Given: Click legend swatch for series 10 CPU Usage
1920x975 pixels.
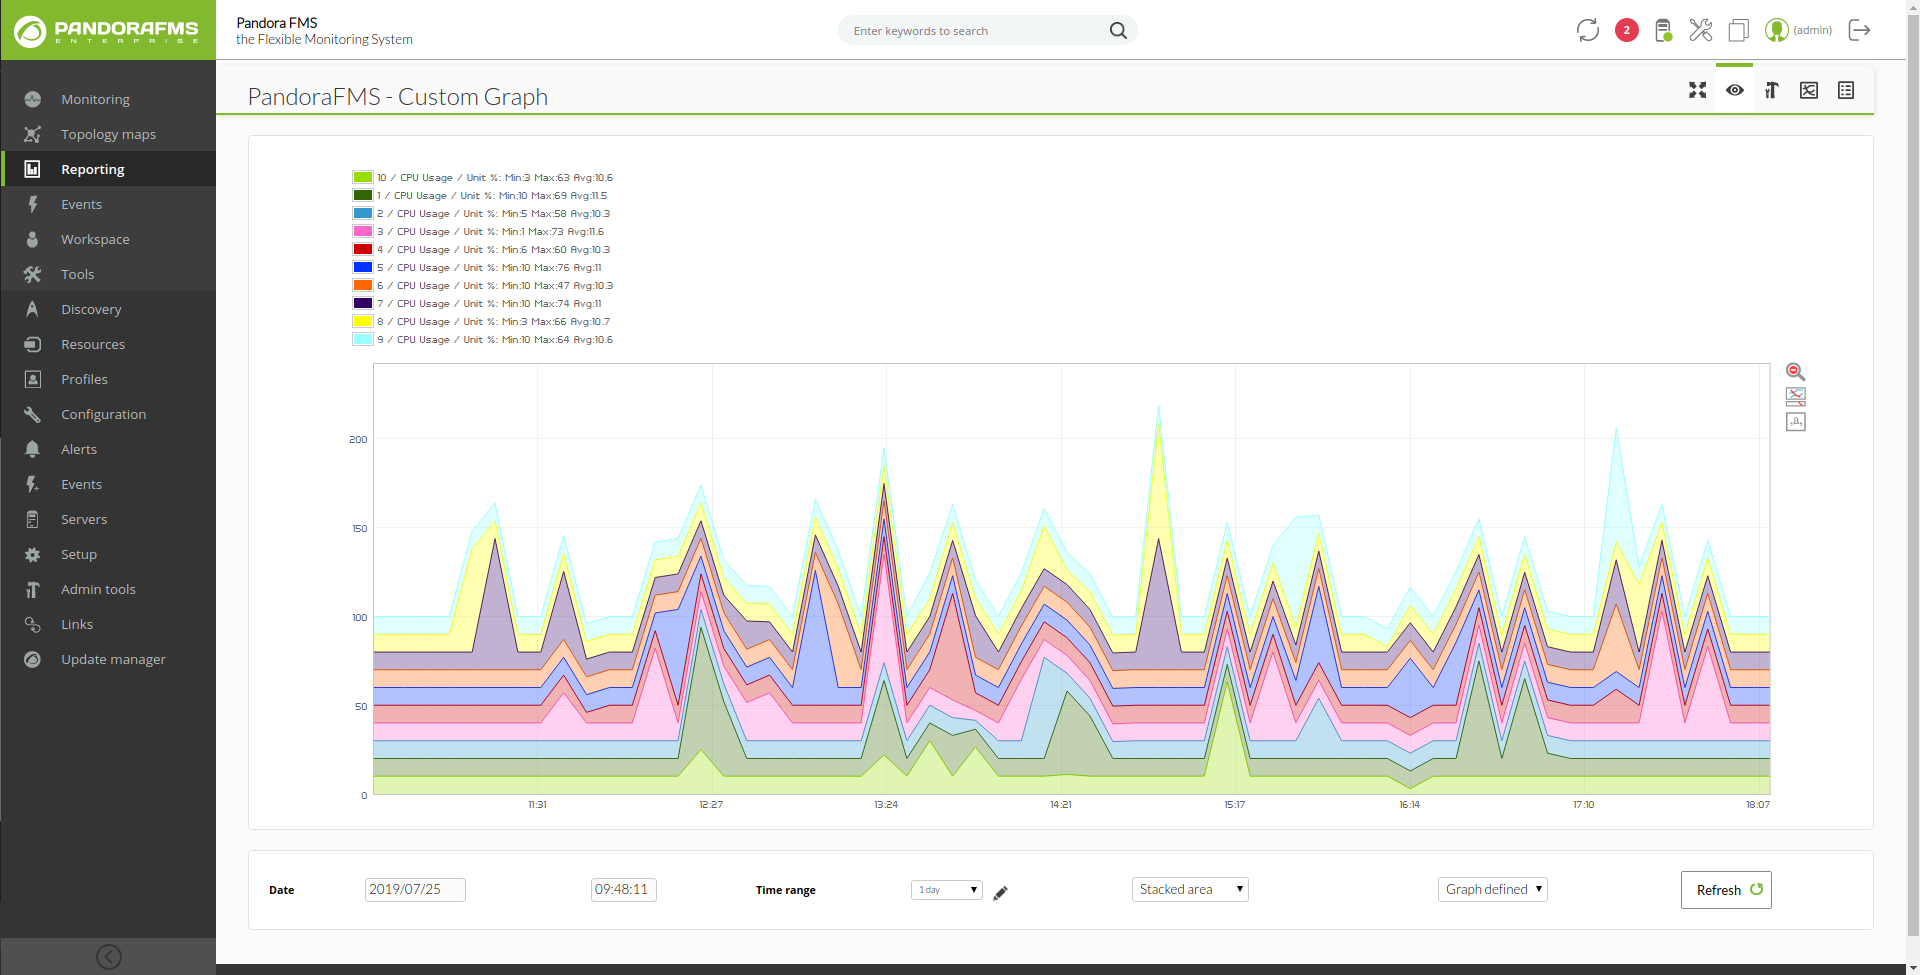Looking at the screenshot, I should pos(362,177).
